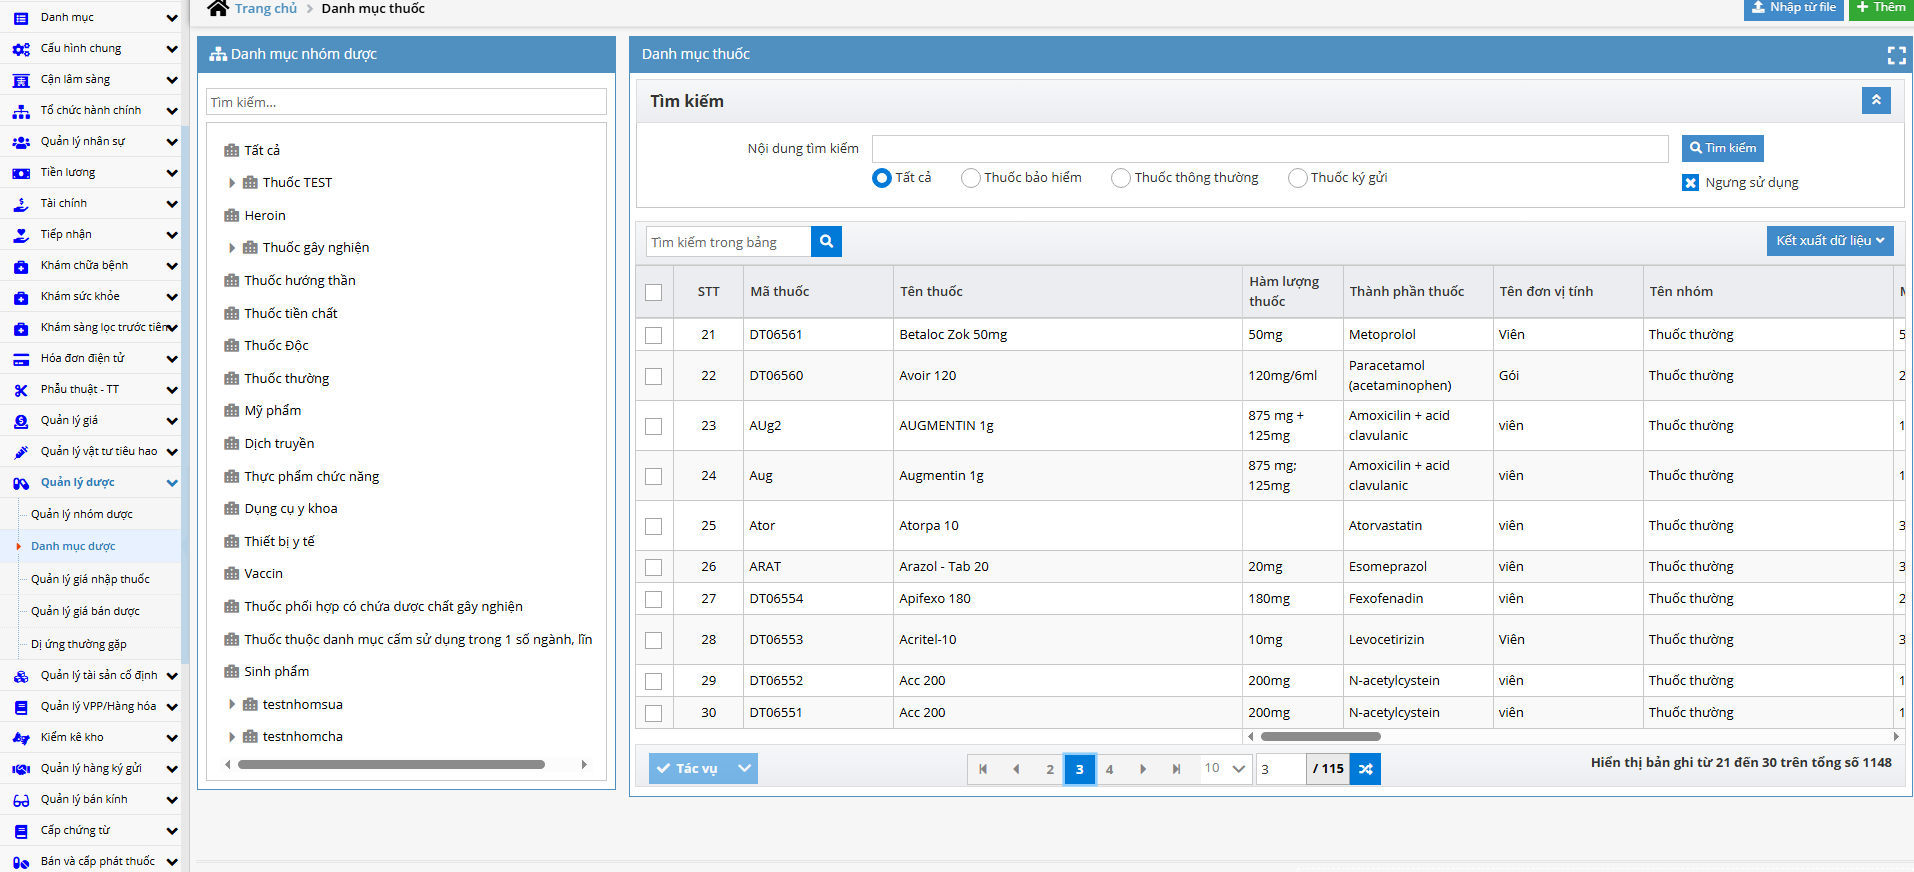Viewport: 1914px width, 872px height.
Task: Click the Tổ chức hành chính sitemap icon
Action: 21,111
